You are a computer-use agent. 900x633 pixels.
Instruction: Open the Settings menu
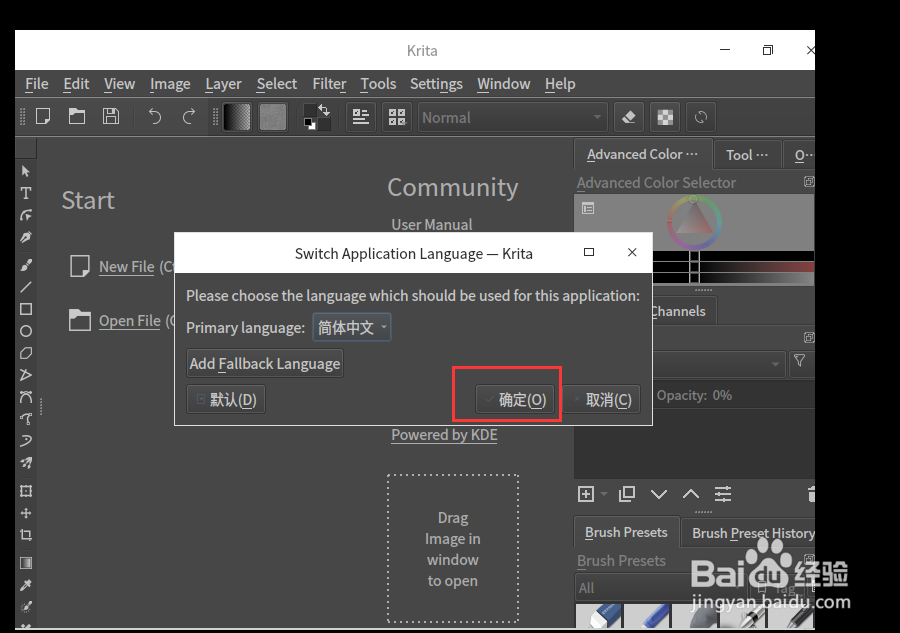[x=436, y=84]
